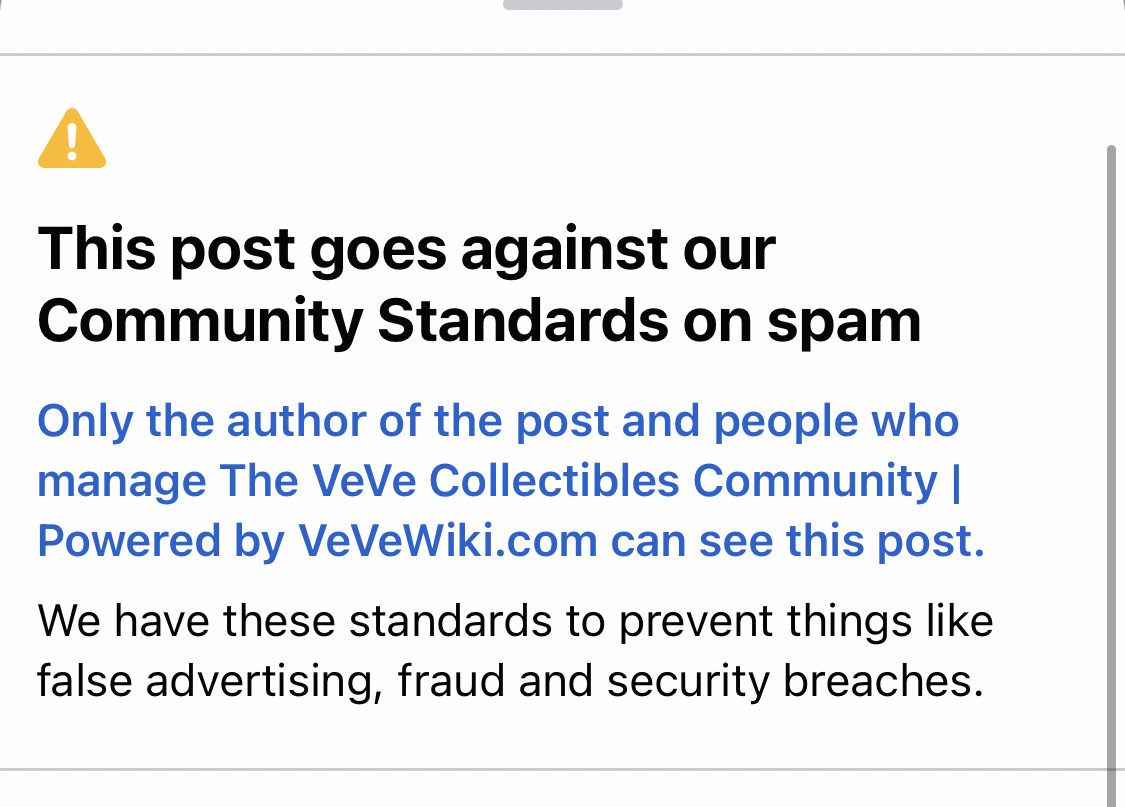Click the word 'fraud' in the paragraph
The image size is (1125, 807).
[x=451, y=680]
